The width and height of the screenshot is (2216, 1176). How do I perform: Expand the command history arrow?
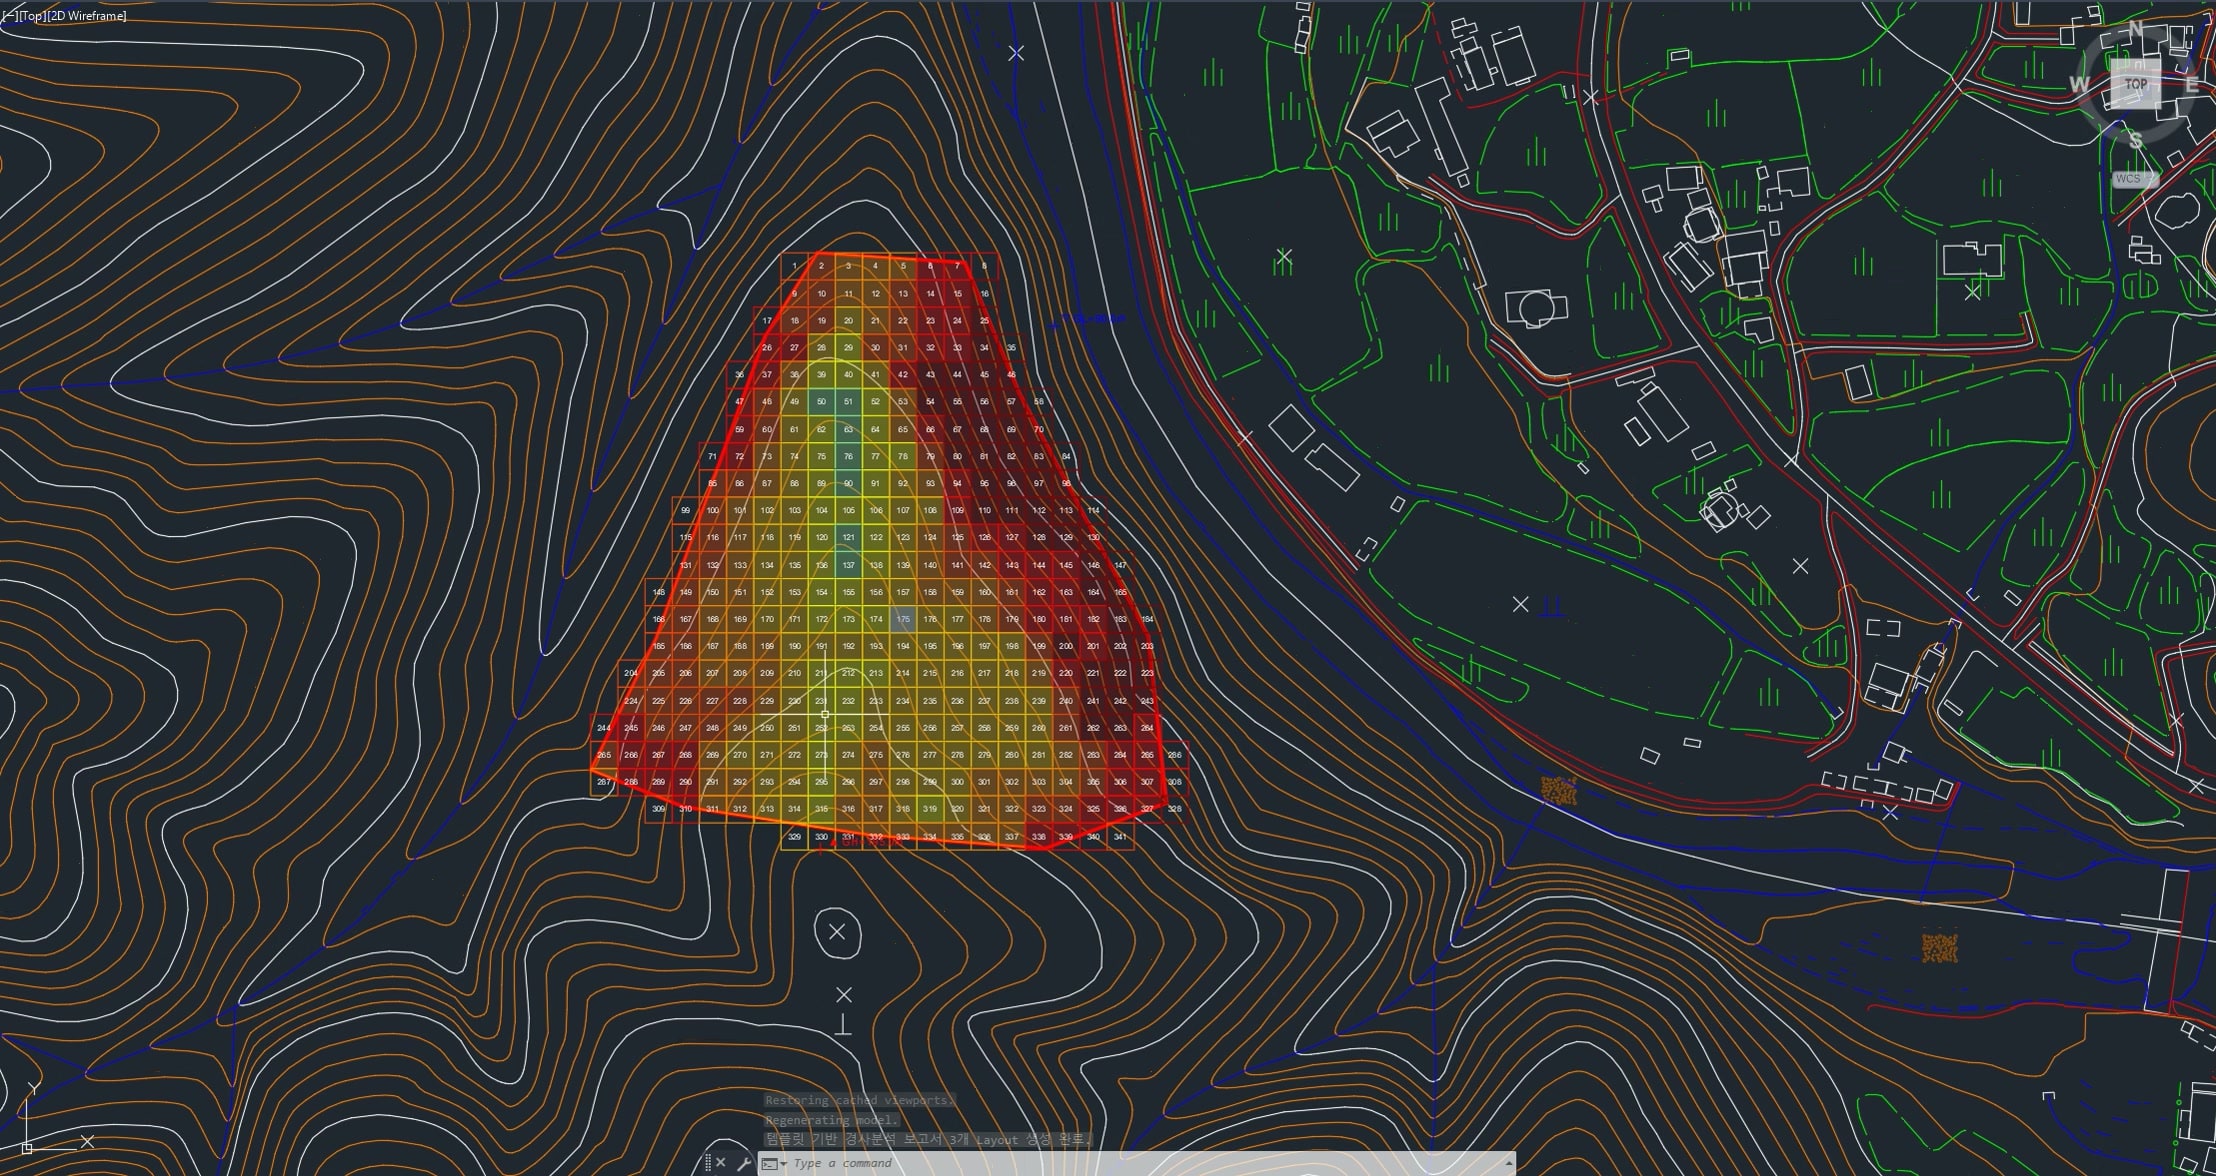coord(1508,1164)
